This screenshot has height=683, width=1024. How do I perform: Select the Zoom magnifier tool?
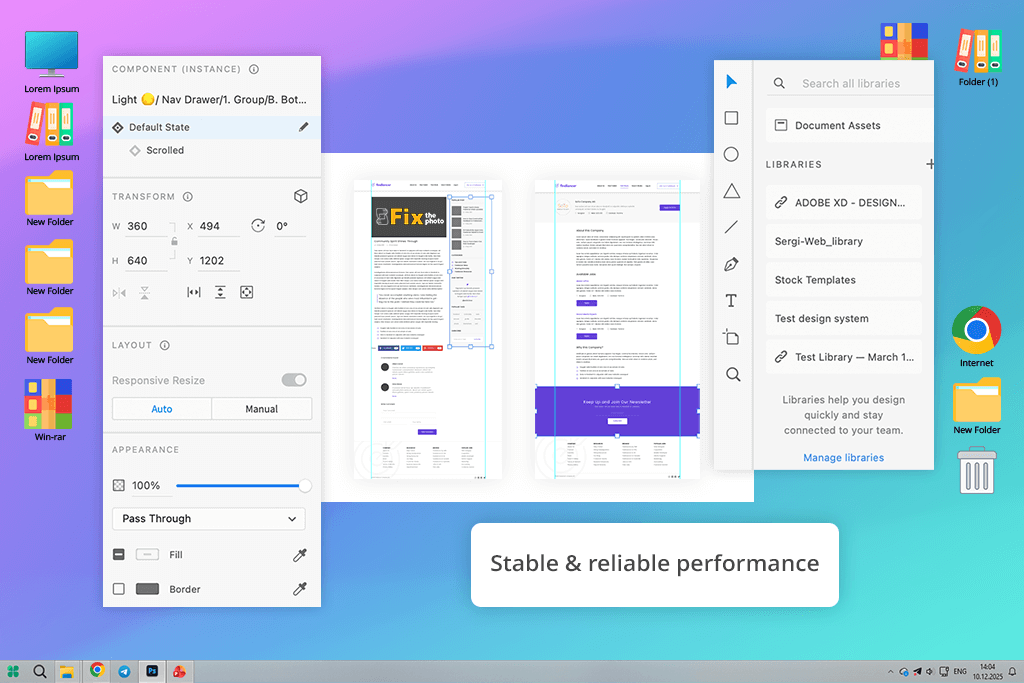pos(733,374)
